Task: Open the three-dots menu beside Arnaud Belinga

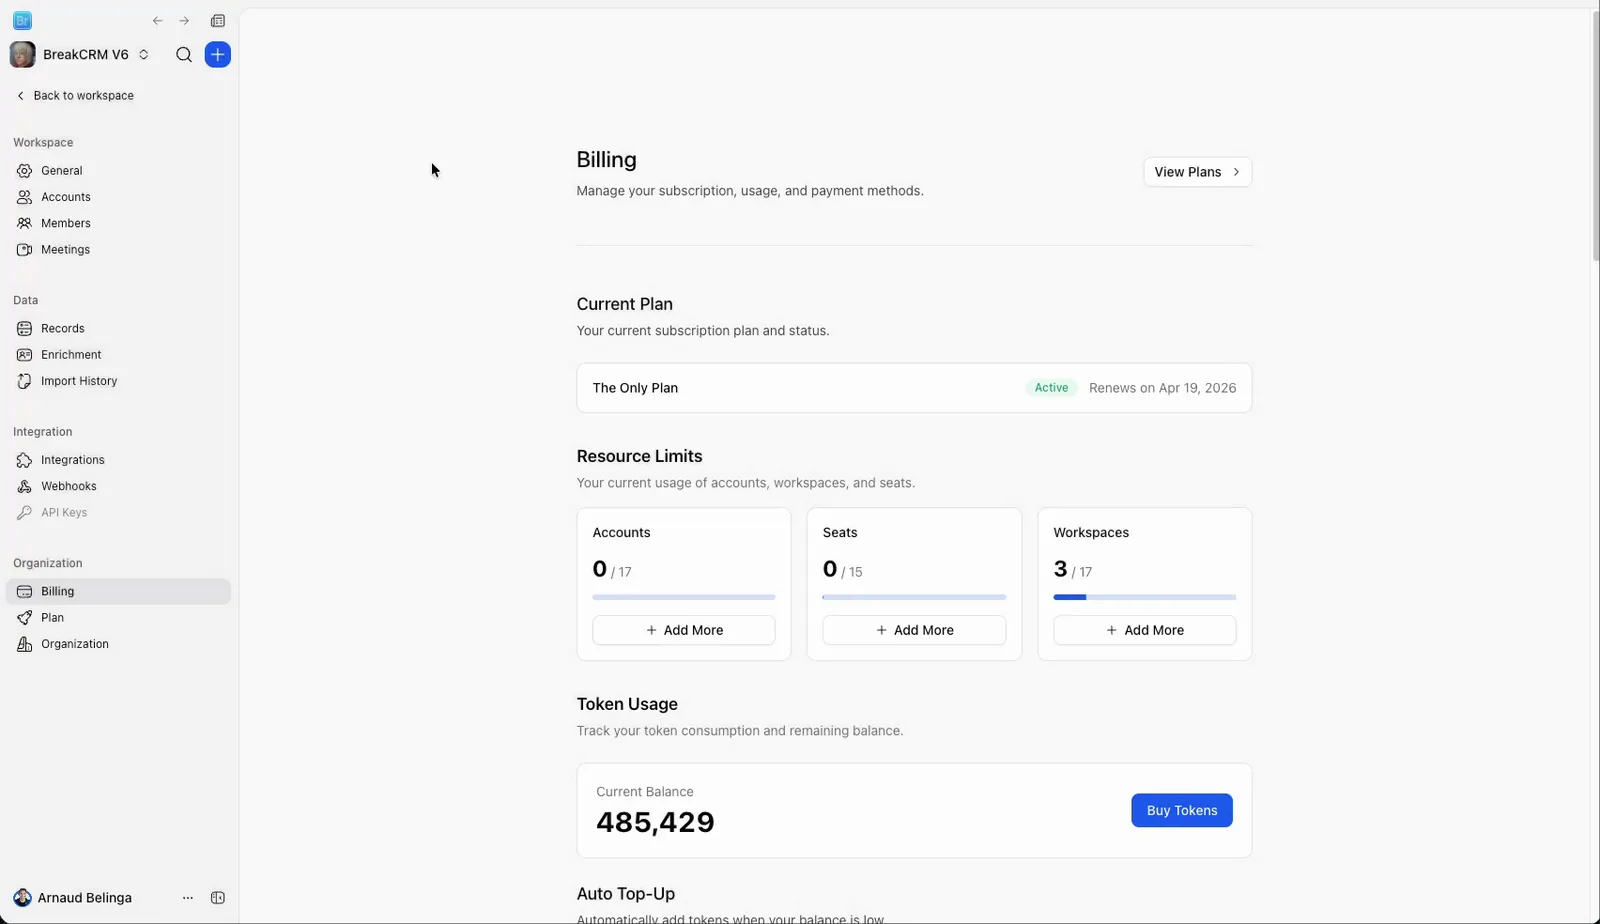Action: [x=187, y=898]
